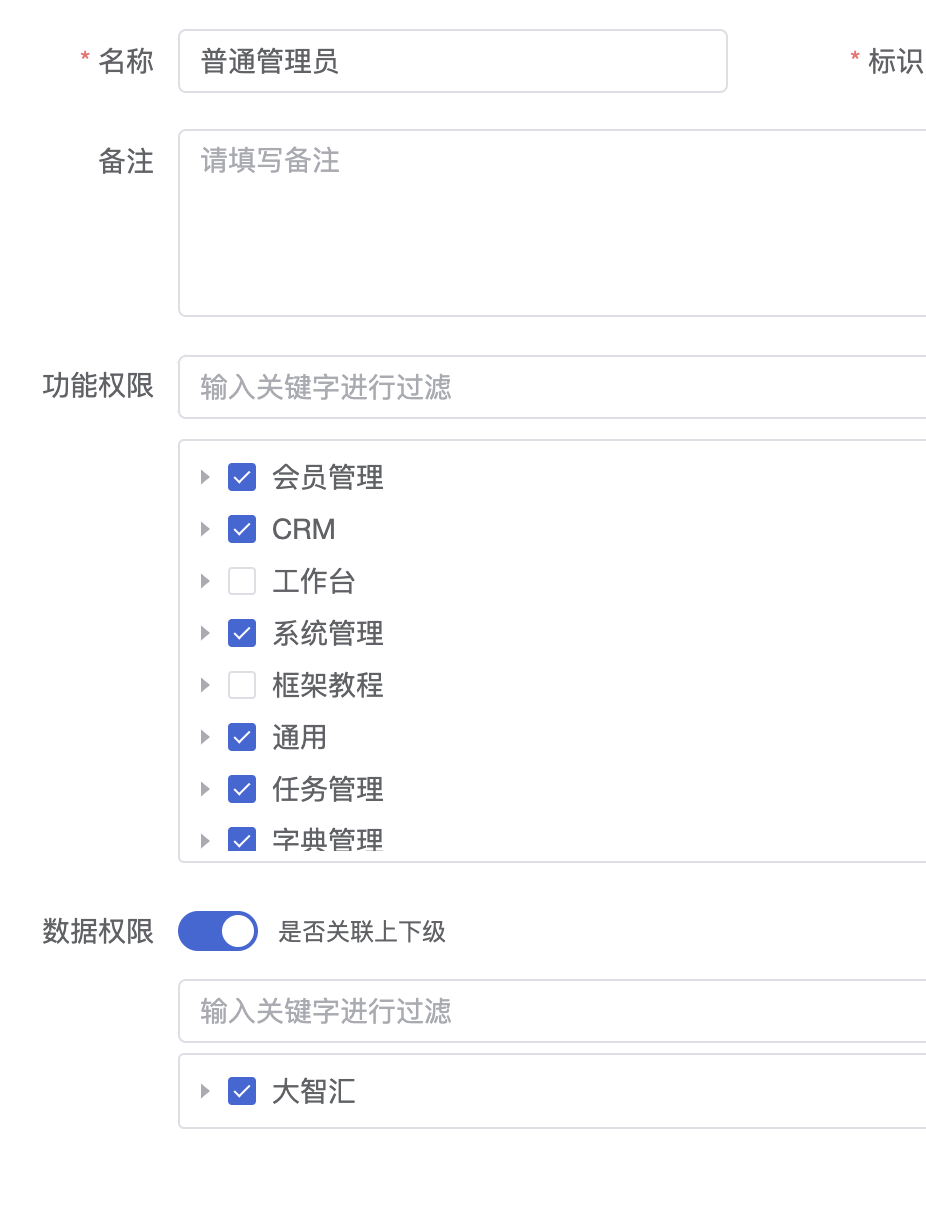Uncheck the 字典管理 permission checkbox

tap(241, 840)
